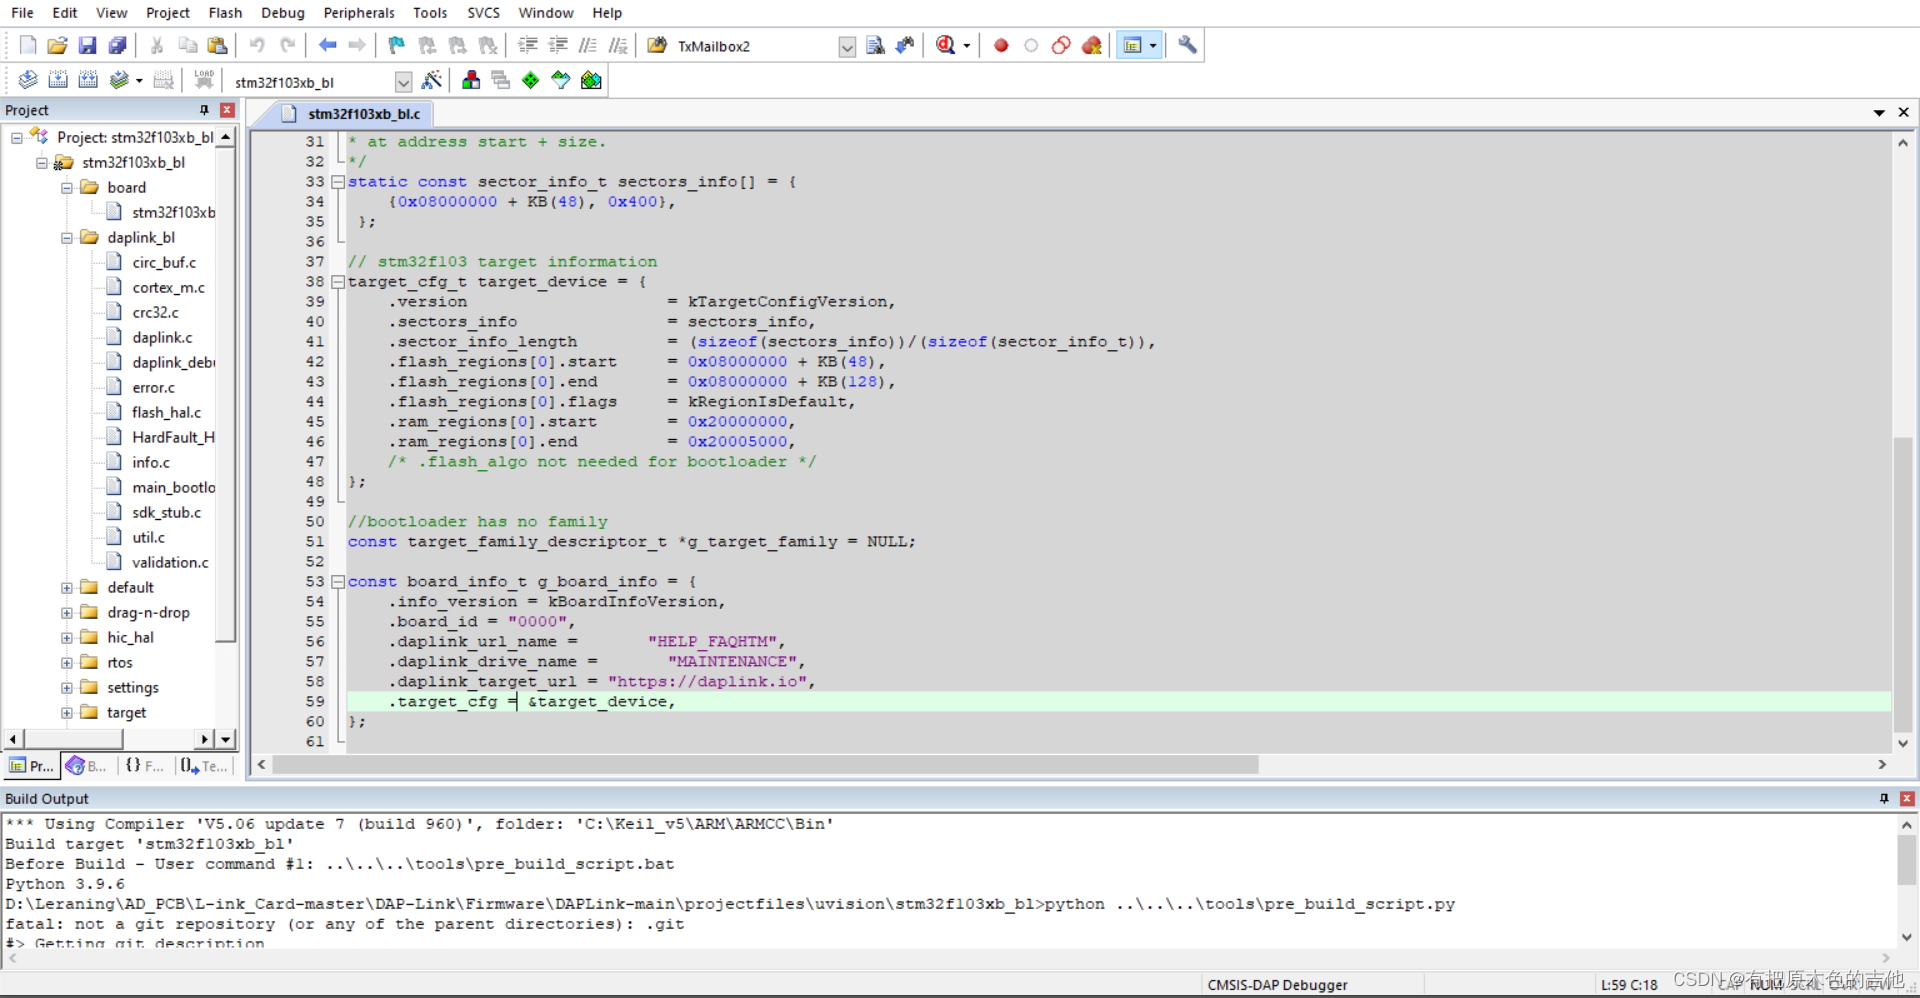Click the Incremental Find binoculars icon

coord(905,45)
